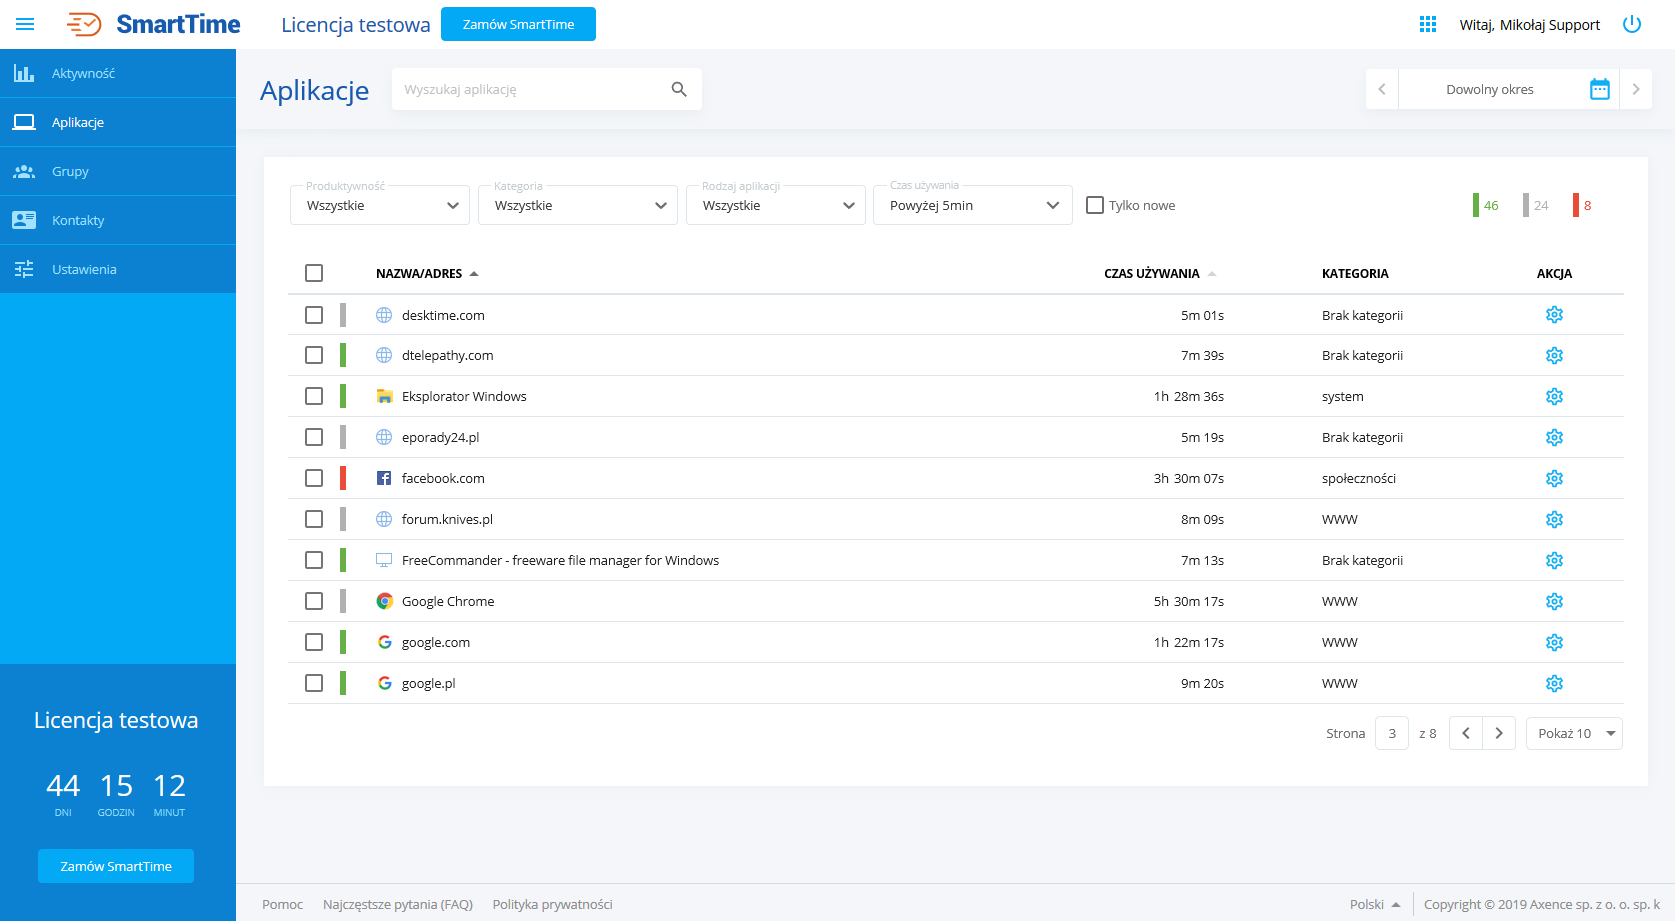Check the select-all checkbox in the table header
The image size is (1675, 921).
315,272
